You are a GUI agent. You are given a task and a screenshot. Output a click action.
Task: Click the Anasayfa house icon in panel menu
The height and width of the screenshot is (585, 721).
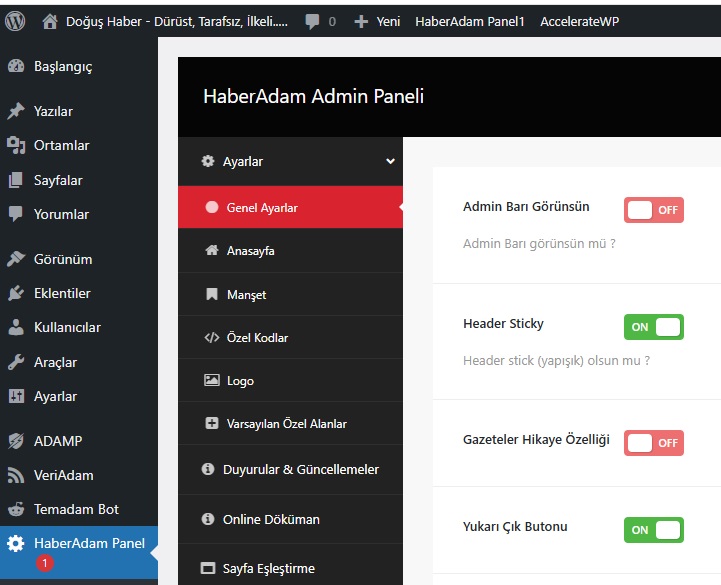click(212, 250)
